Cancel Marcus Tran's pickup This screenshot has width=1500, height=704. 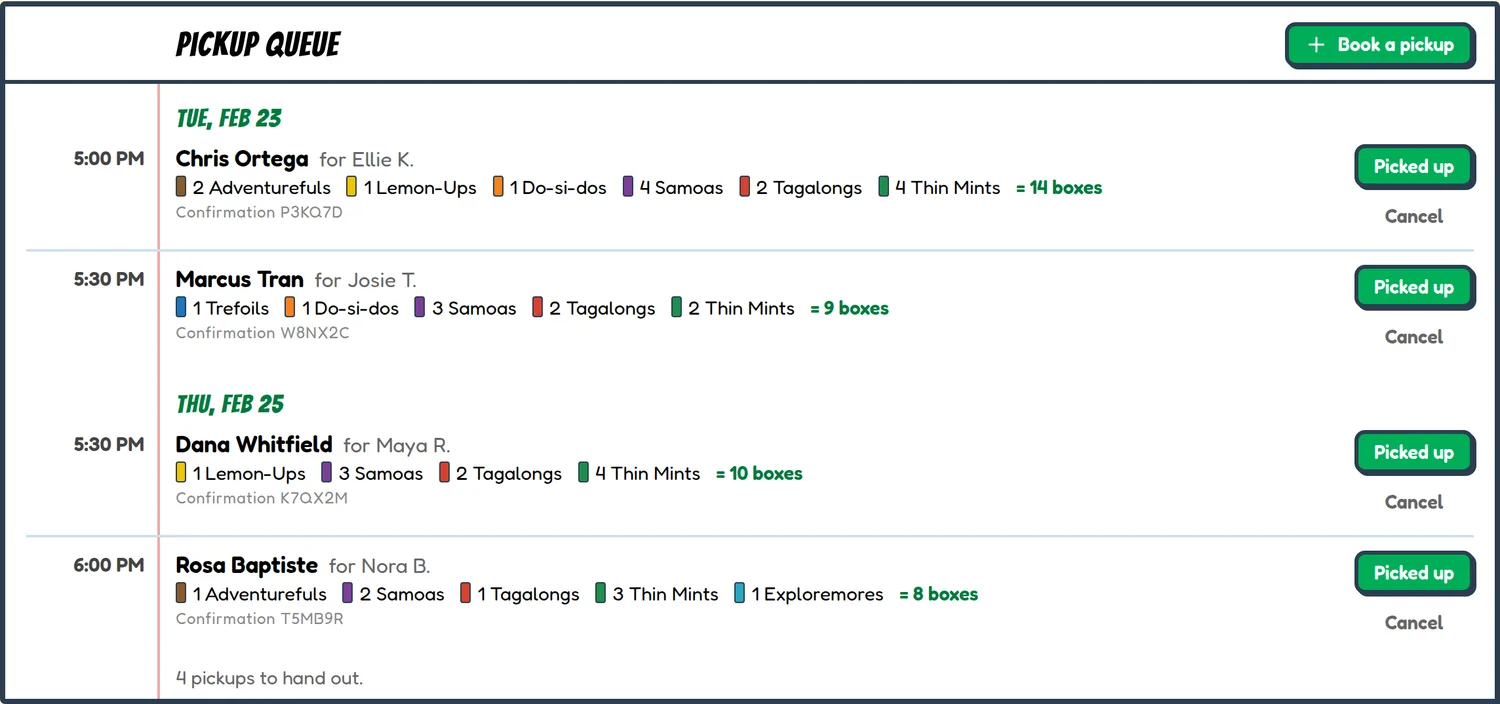1414,337
